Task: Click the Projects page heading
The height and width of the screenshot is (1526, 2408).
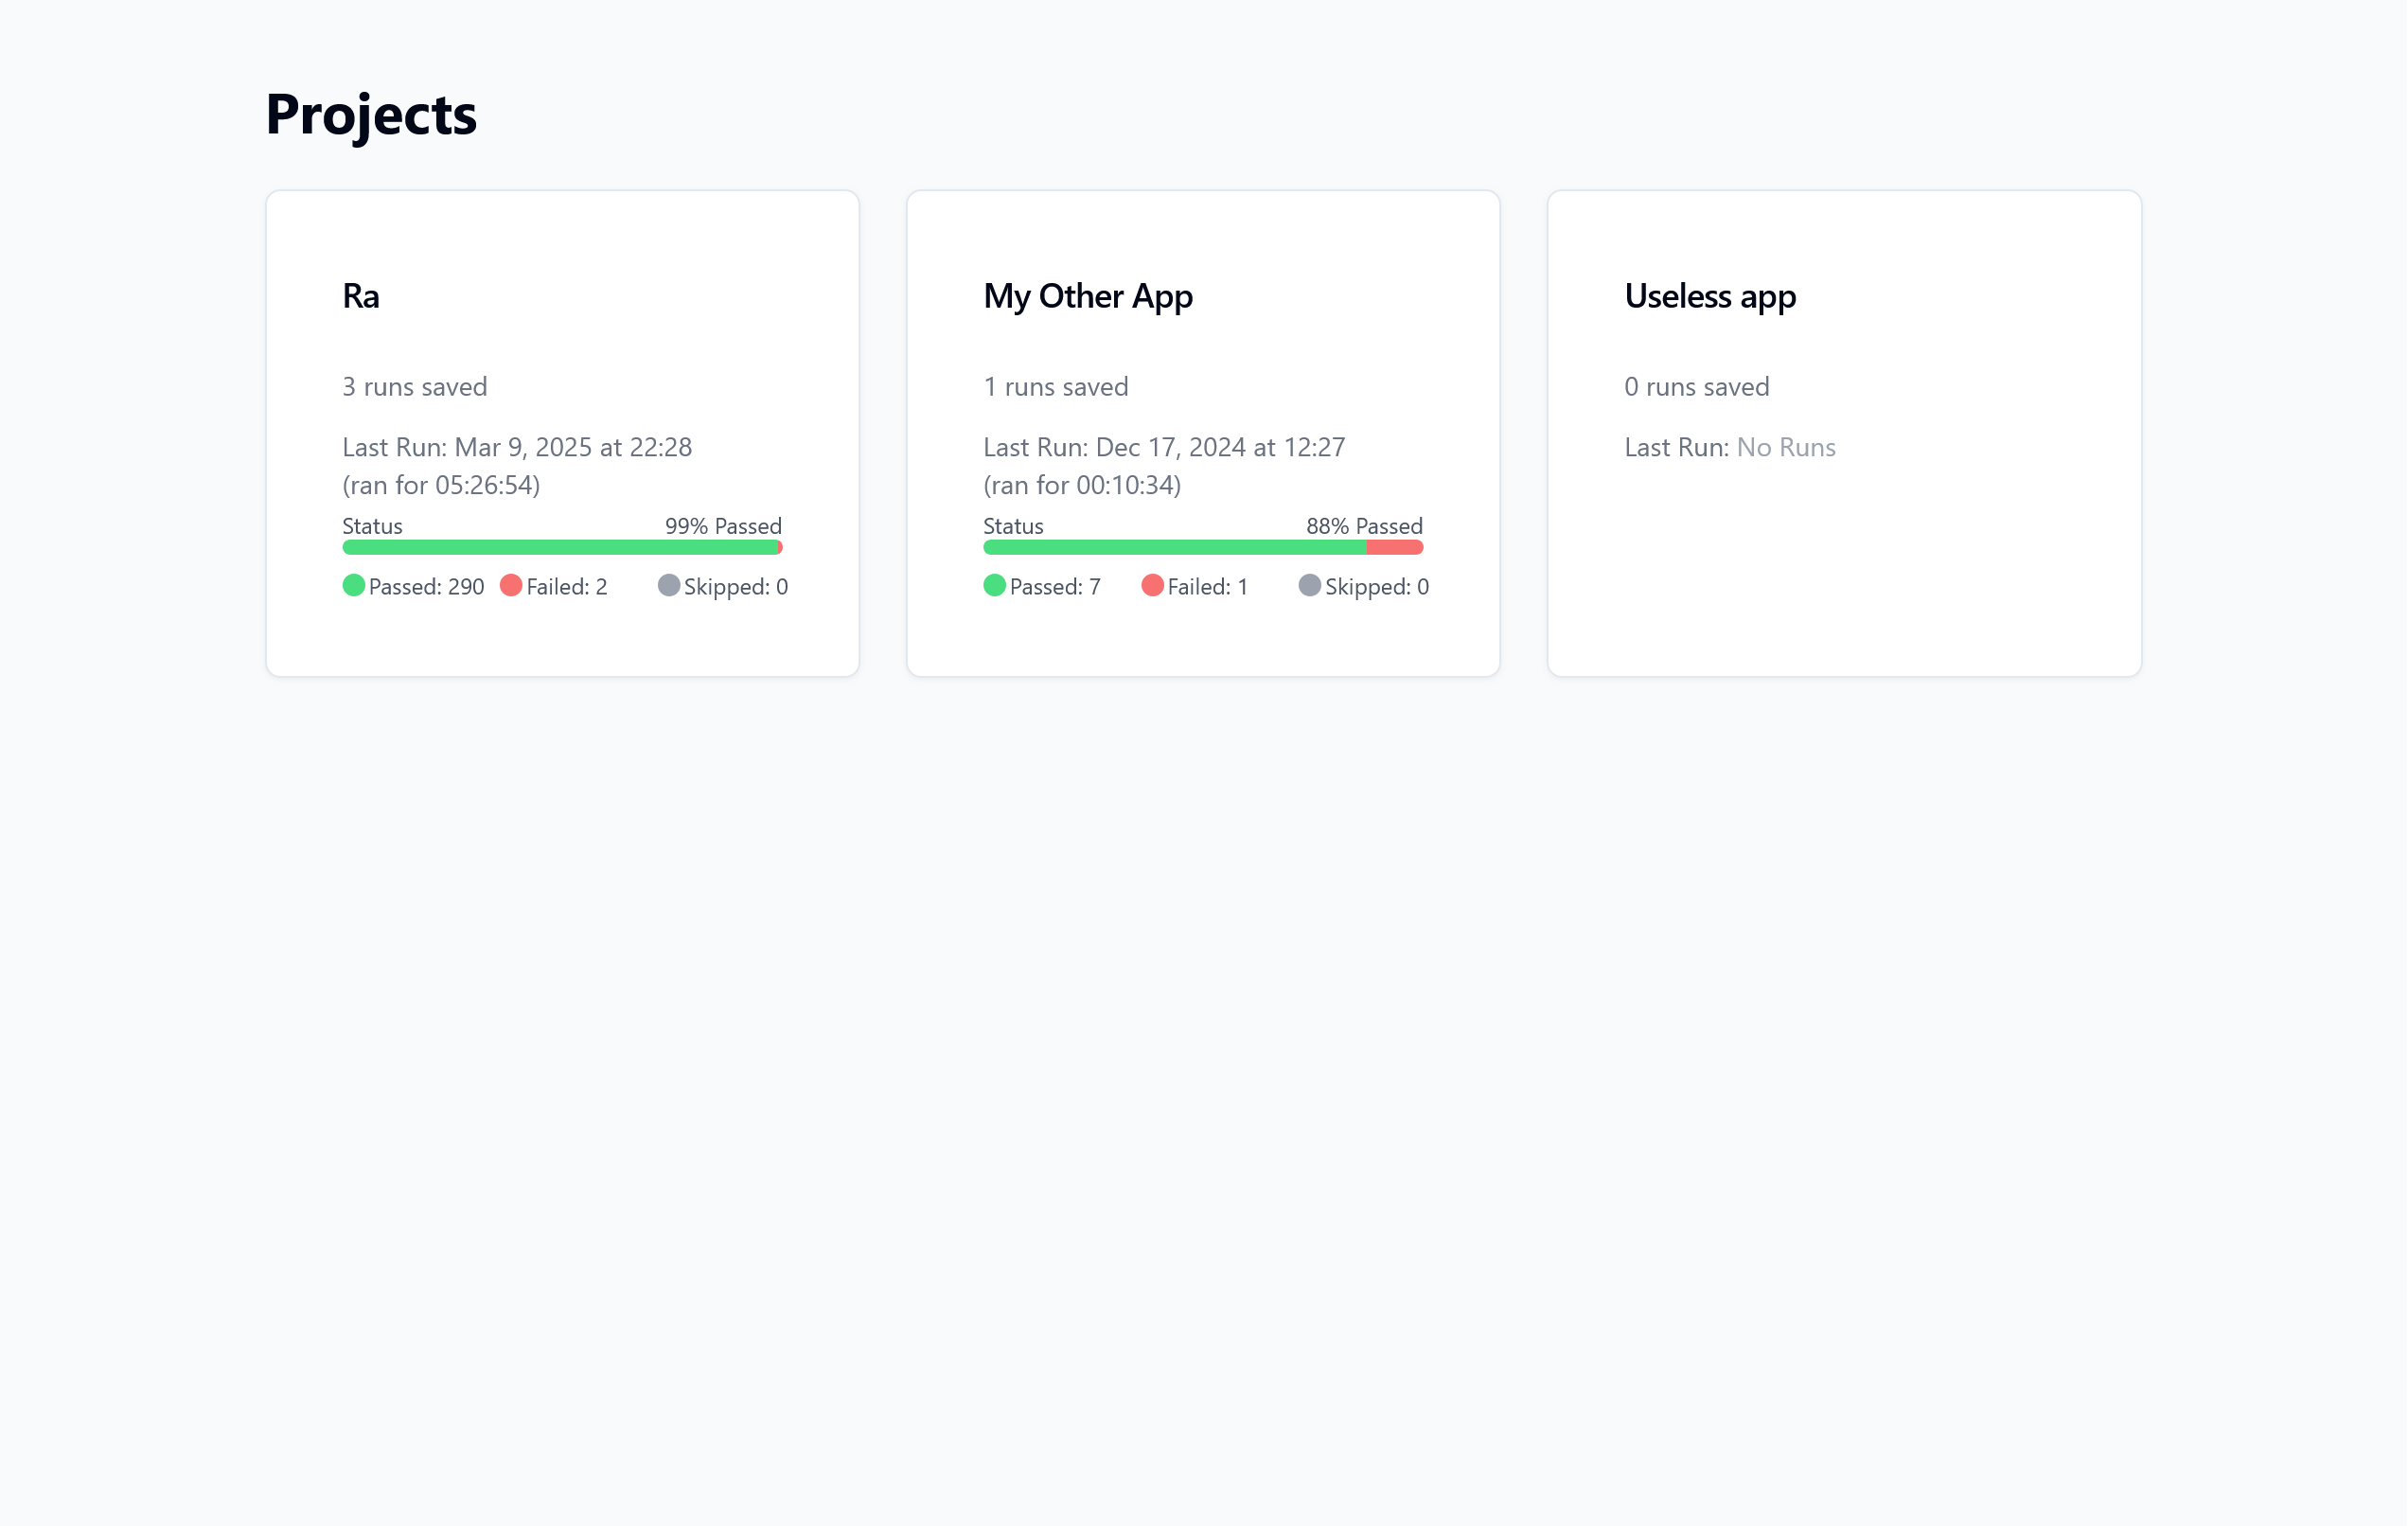Action: click(371, 114)
